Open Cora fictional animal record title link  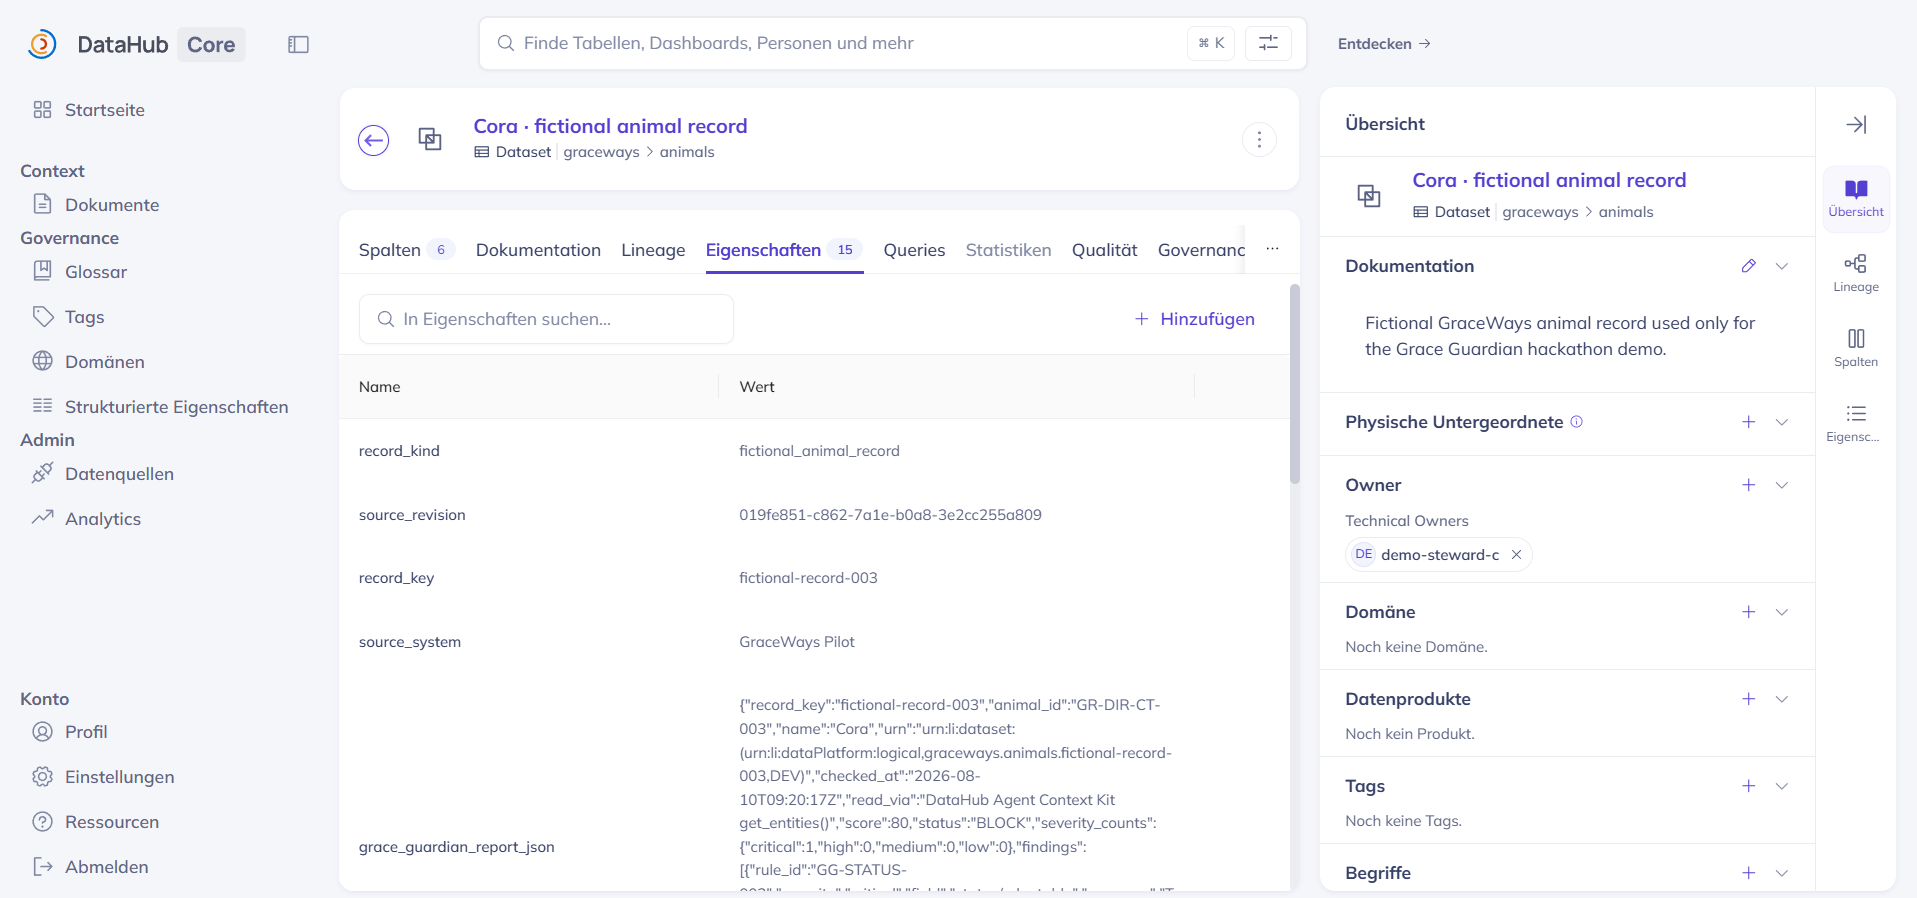(610, 126)
